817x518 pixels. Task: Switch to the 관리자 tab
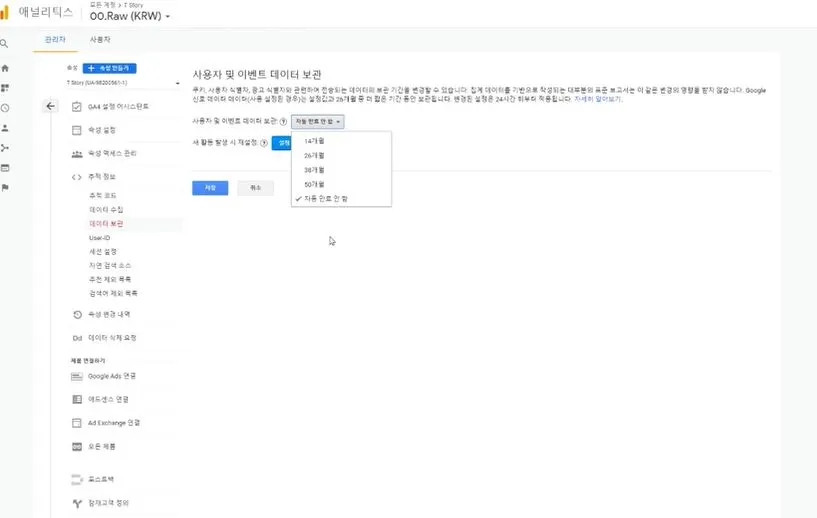tap(55, 40)
